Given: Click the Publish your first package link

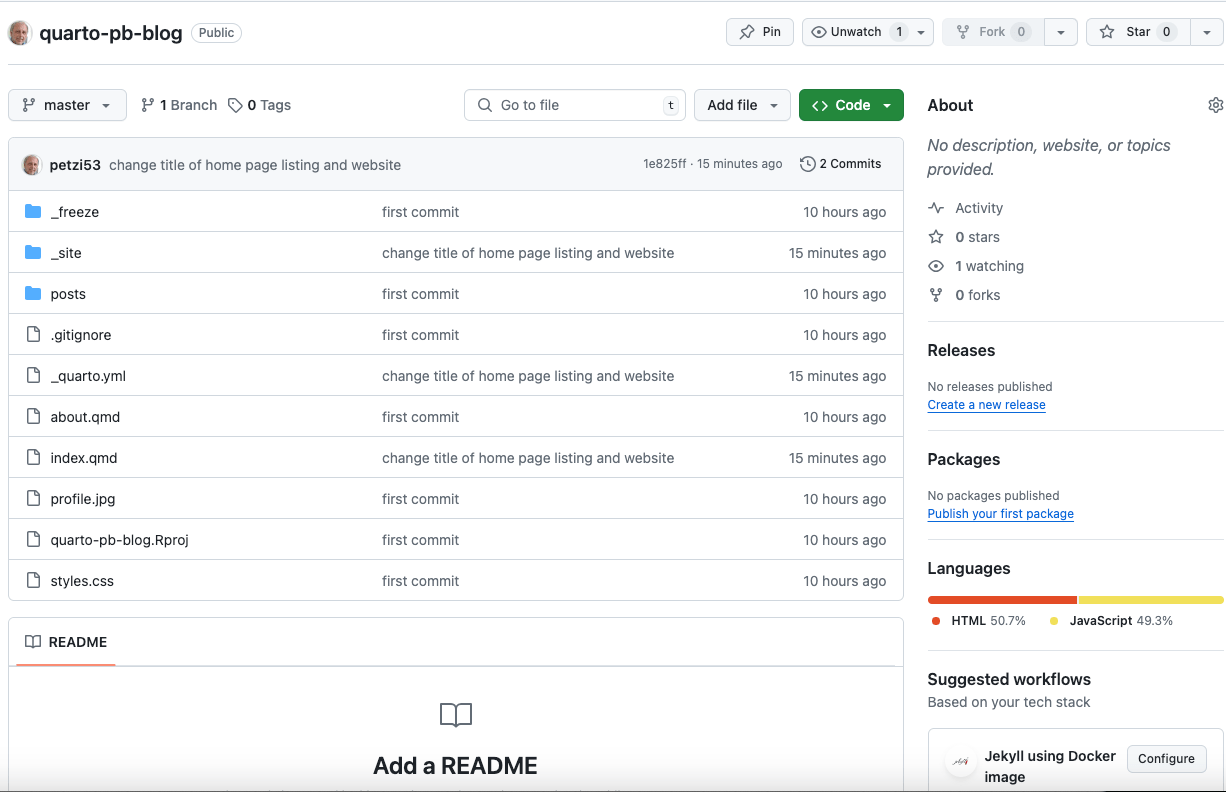Looking at the screenshot, I should tap(1000, 514).
